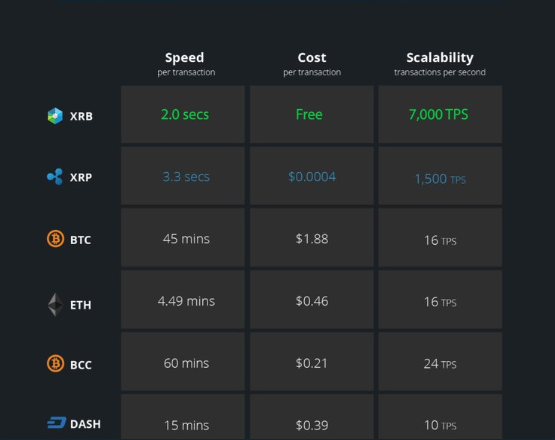This screenshot has height=440, width=555.
Task: Click the $0.39 DASH cost cell
Action: [x=312, y=417]
